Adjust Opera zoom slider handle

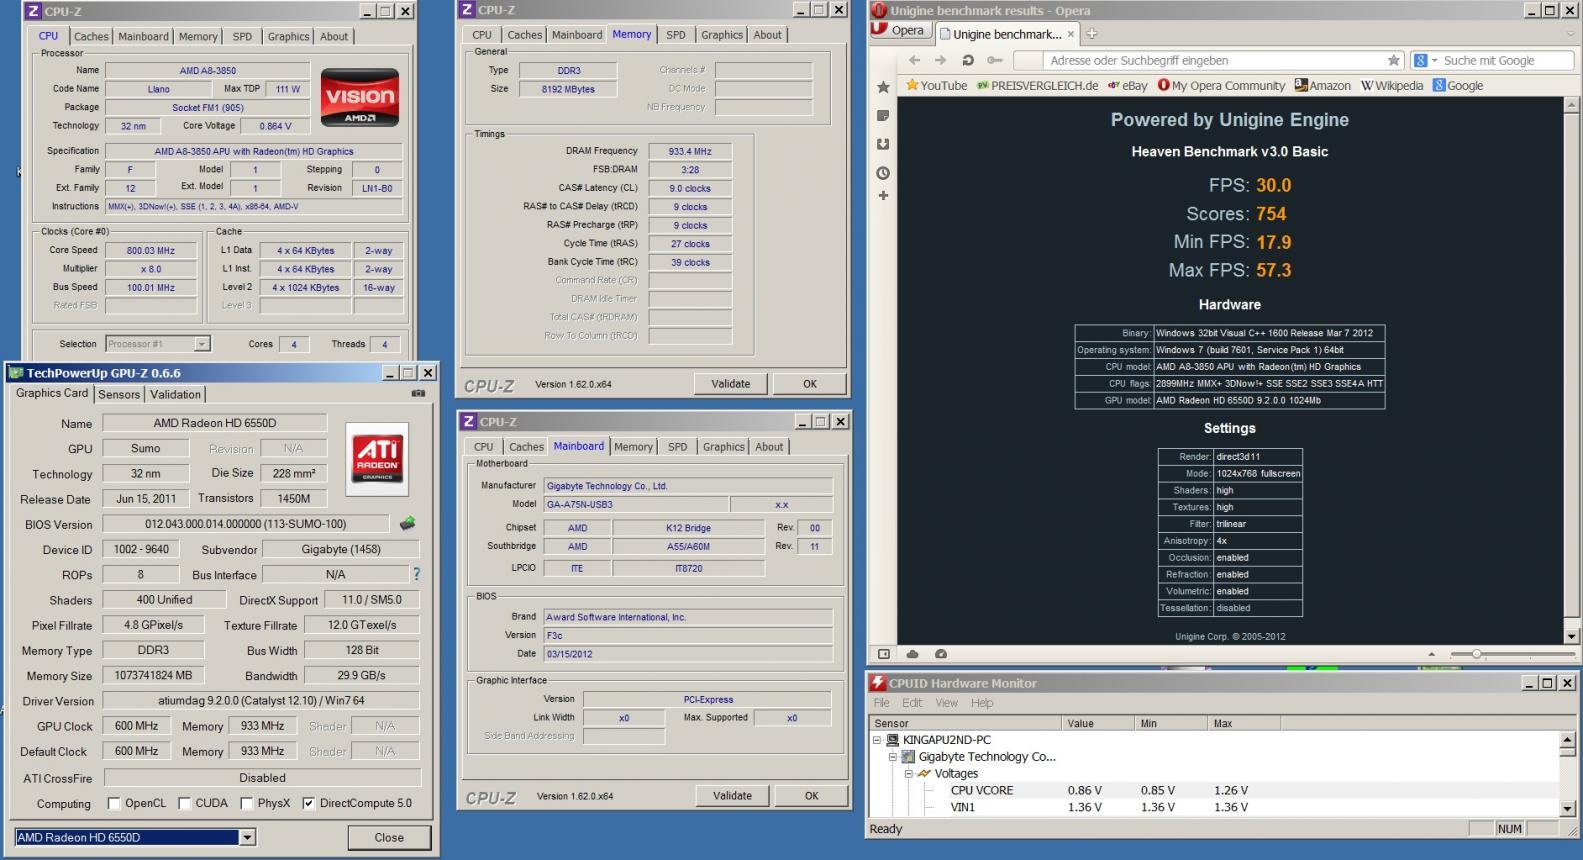(1476, 654)
